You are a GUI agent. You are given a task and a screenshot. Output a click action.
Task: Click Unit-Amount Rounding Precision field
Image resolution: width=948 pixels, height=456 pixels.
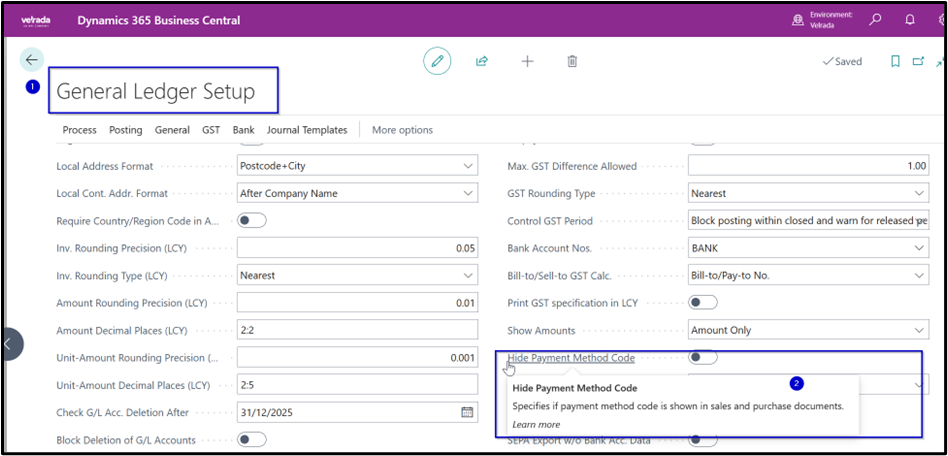357,357
